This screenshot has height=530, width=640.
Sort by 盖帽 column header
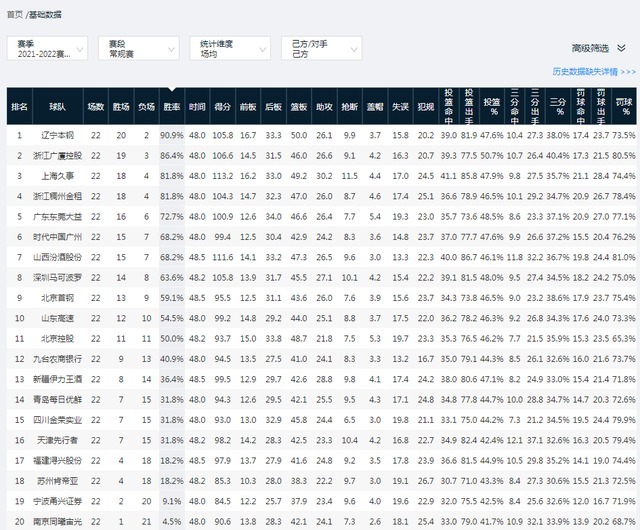[x=375, y=107]
